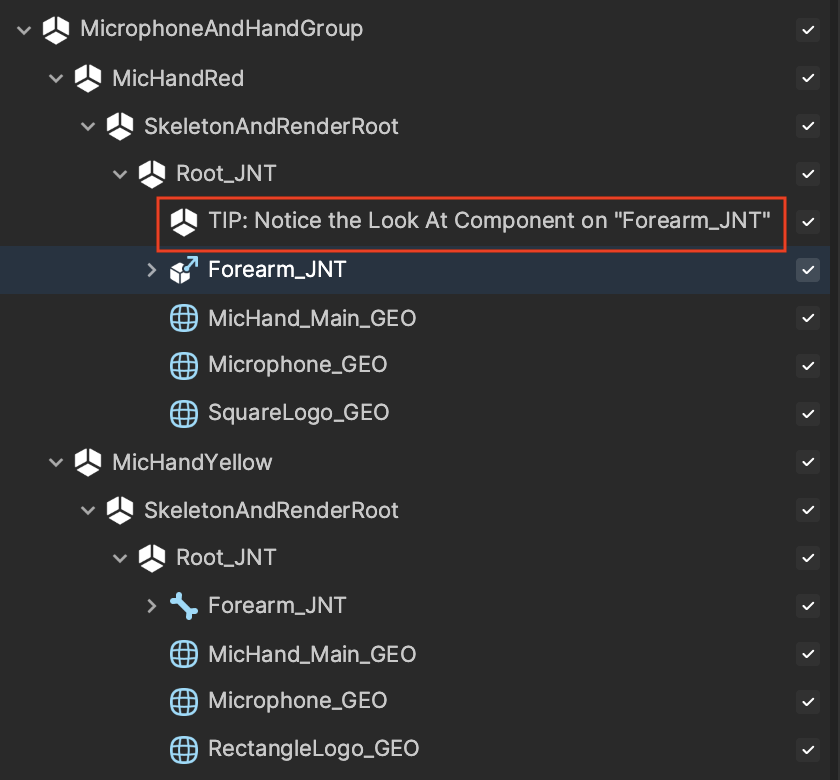Toggle the checkbox for the selected Forearm_JNT row

coord(808,270)
